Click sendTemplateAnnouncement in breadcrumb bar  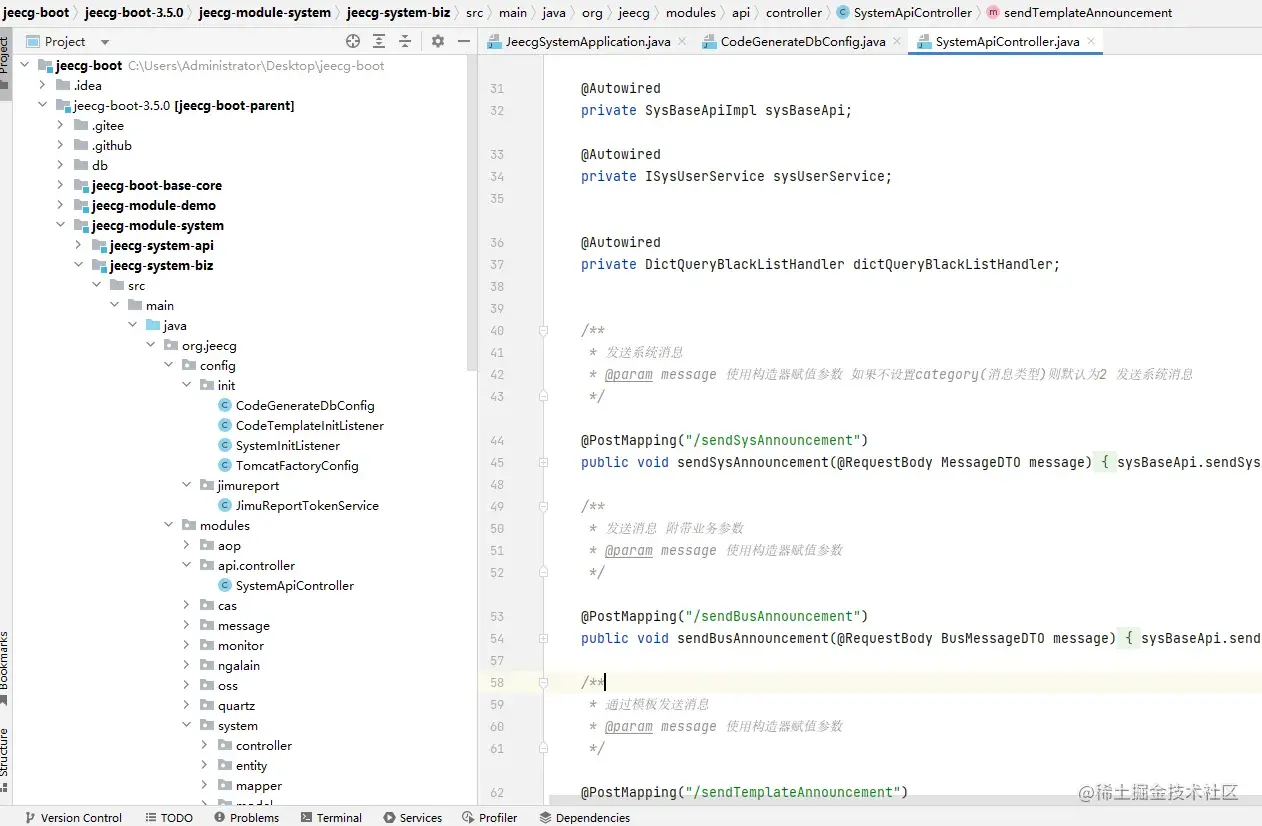[1078, 13]
